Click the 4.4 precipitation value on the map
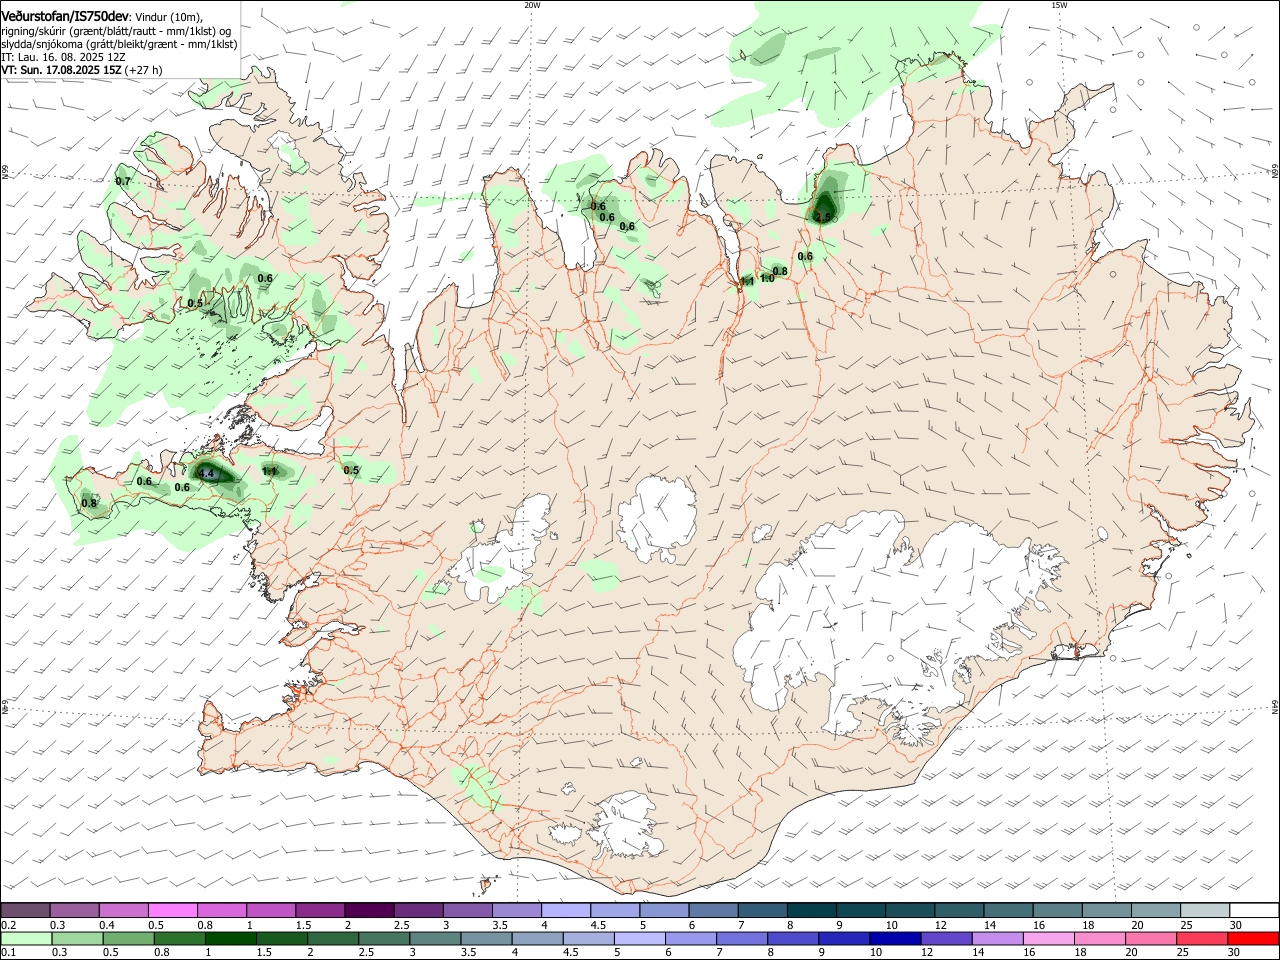 [x=207, y=473]
